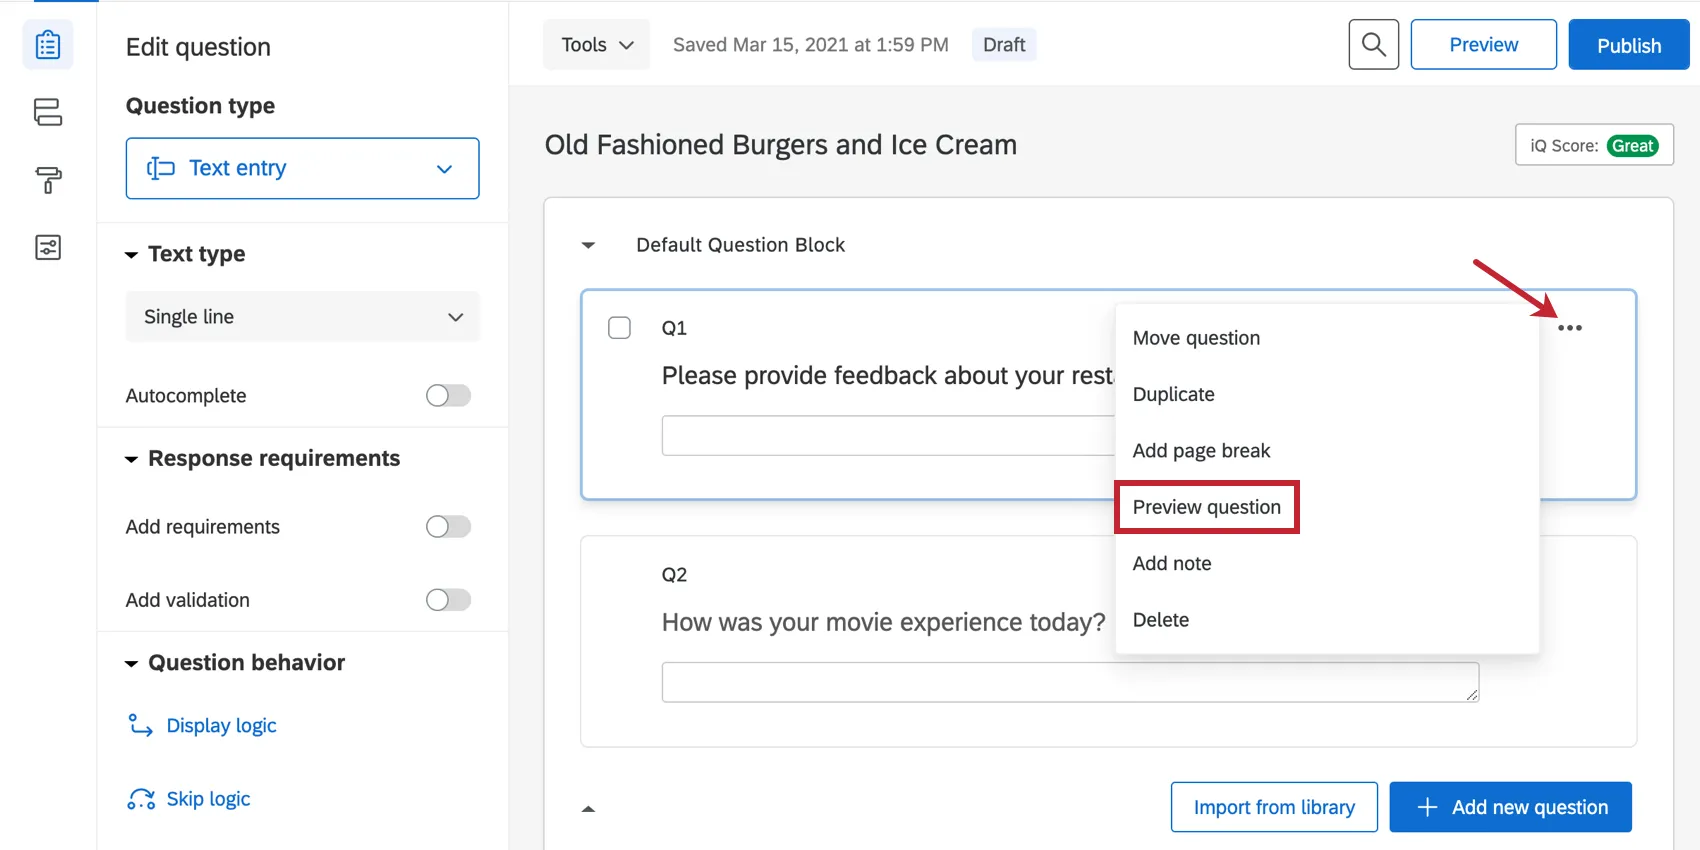
Task: Turn on Add requirements switch
Action: click(448, 527)
